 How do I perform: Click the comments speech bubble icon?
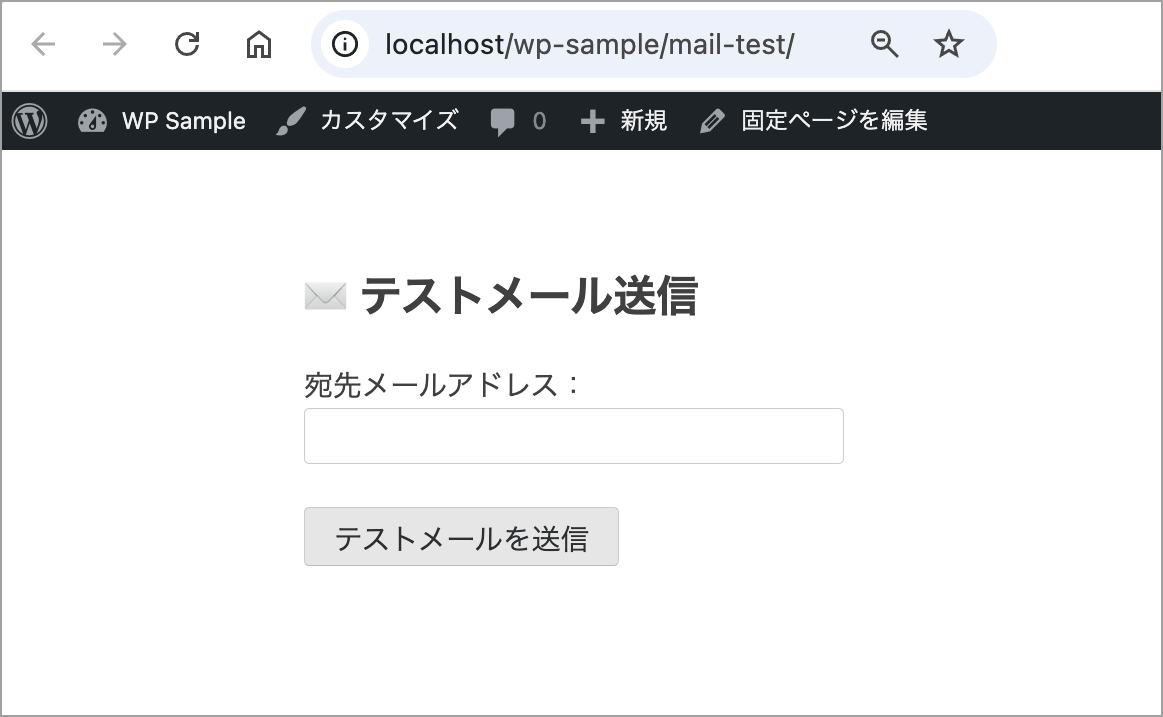click(503, 122)
